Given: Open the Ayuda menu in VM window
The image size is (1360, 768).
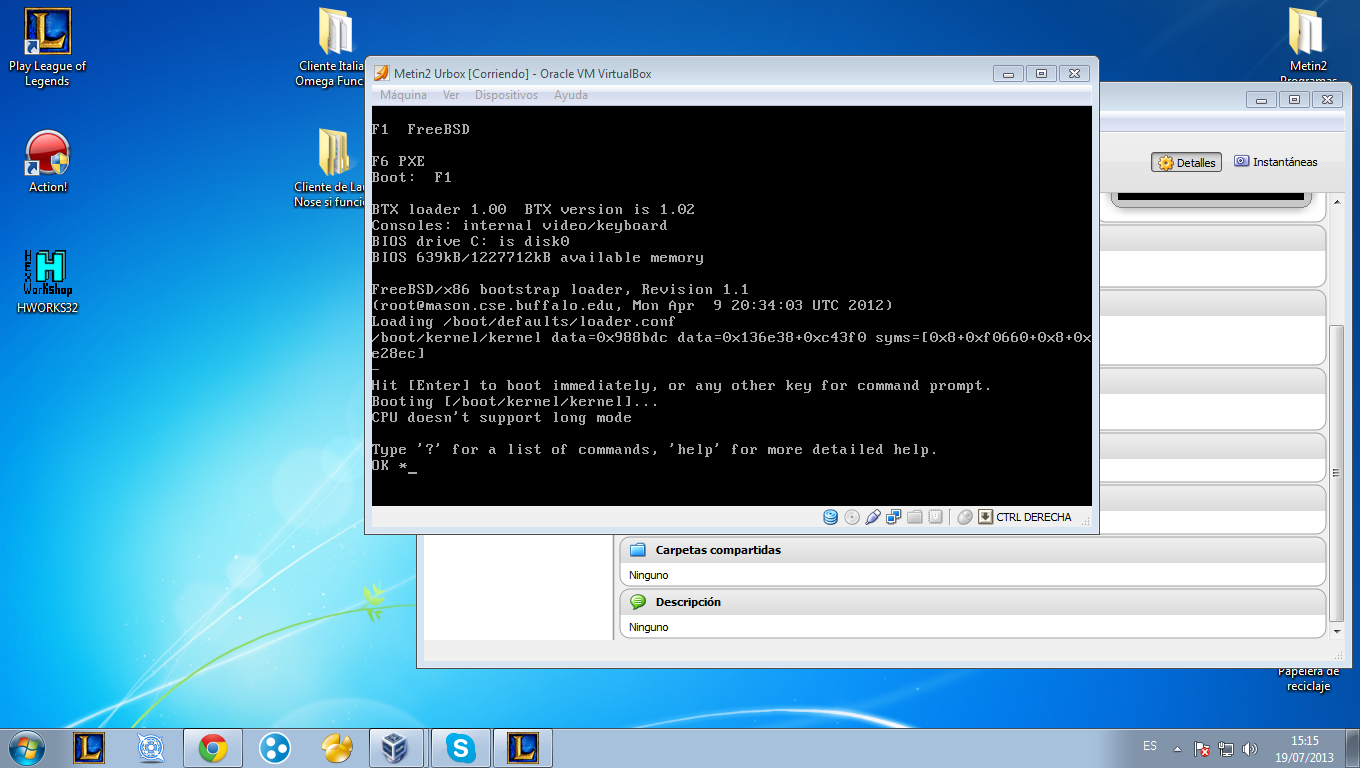Looking at the screenshot, I should [571, 95].
